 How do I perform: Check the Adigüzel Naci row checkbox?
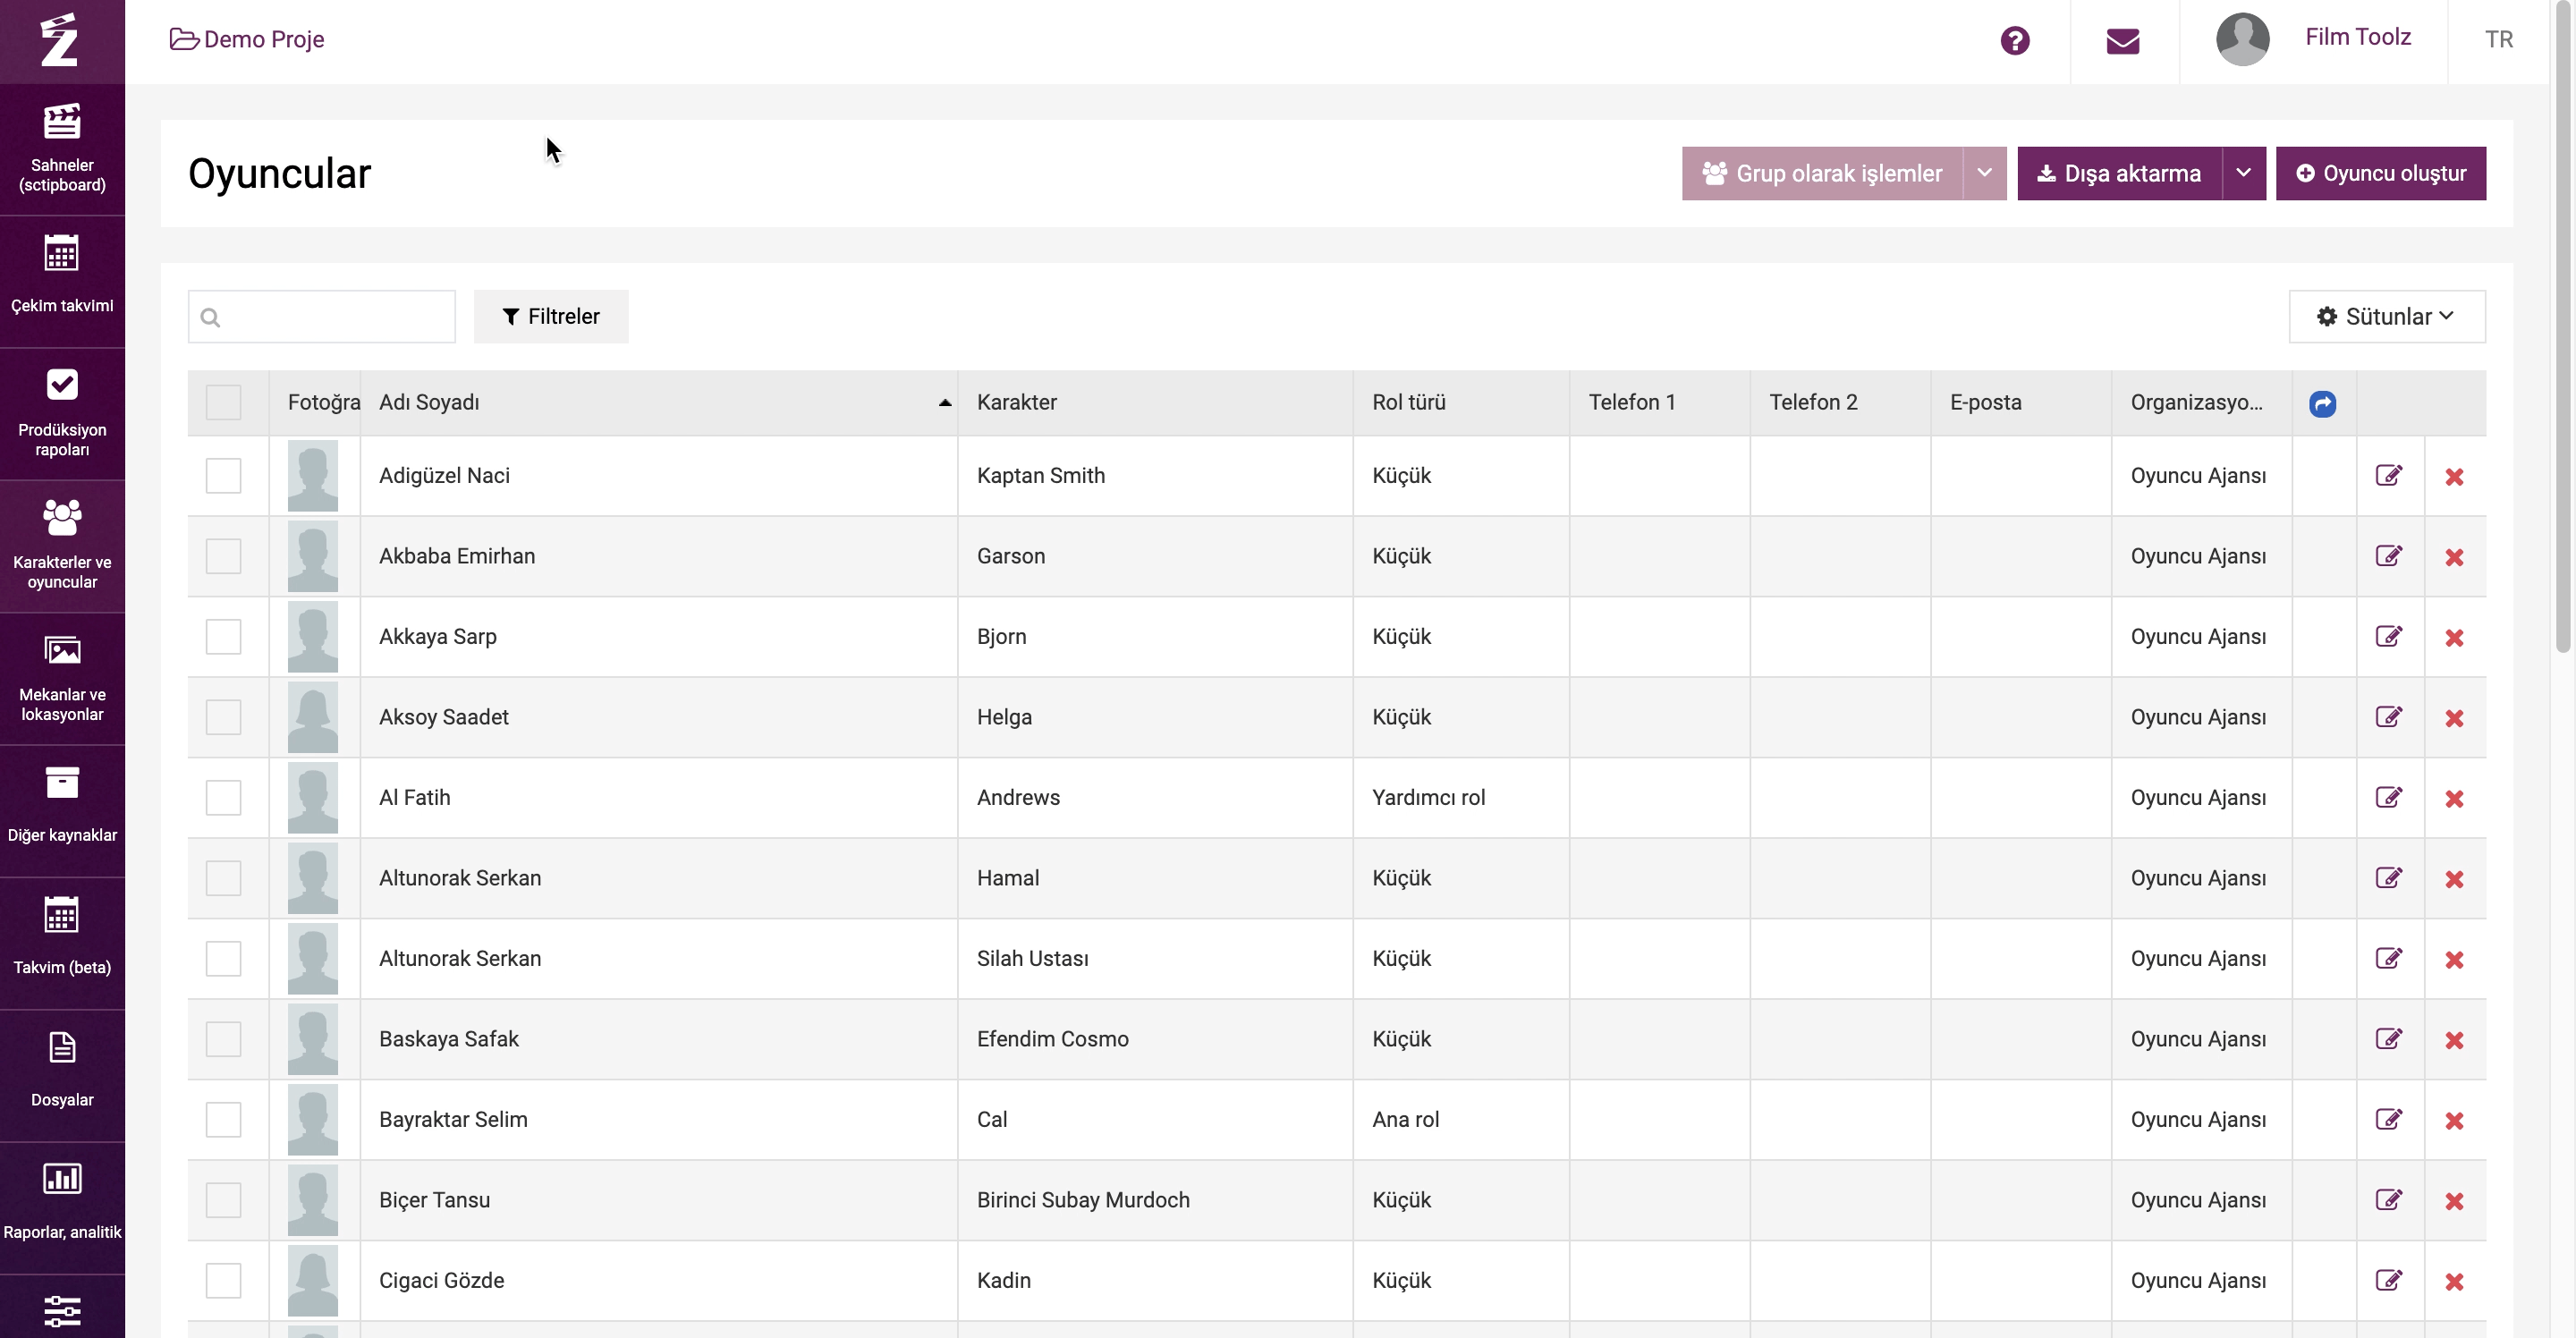(x=223, y=475)
